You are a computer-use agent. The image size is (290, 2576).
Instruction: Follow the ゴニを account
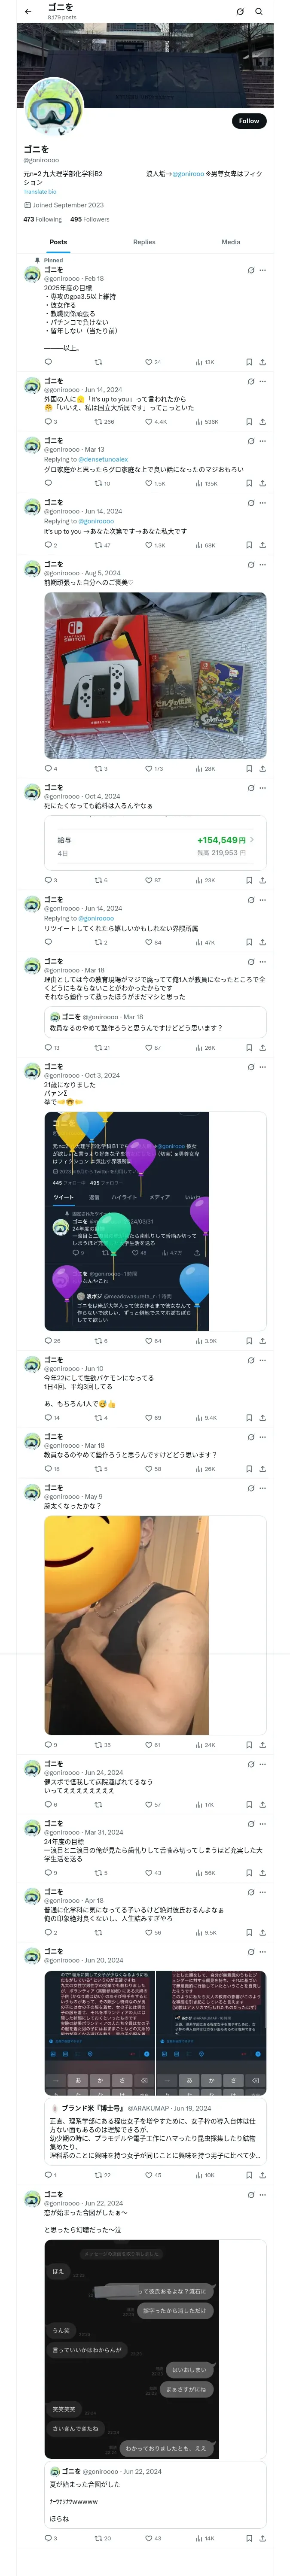[x=248, y=121]
